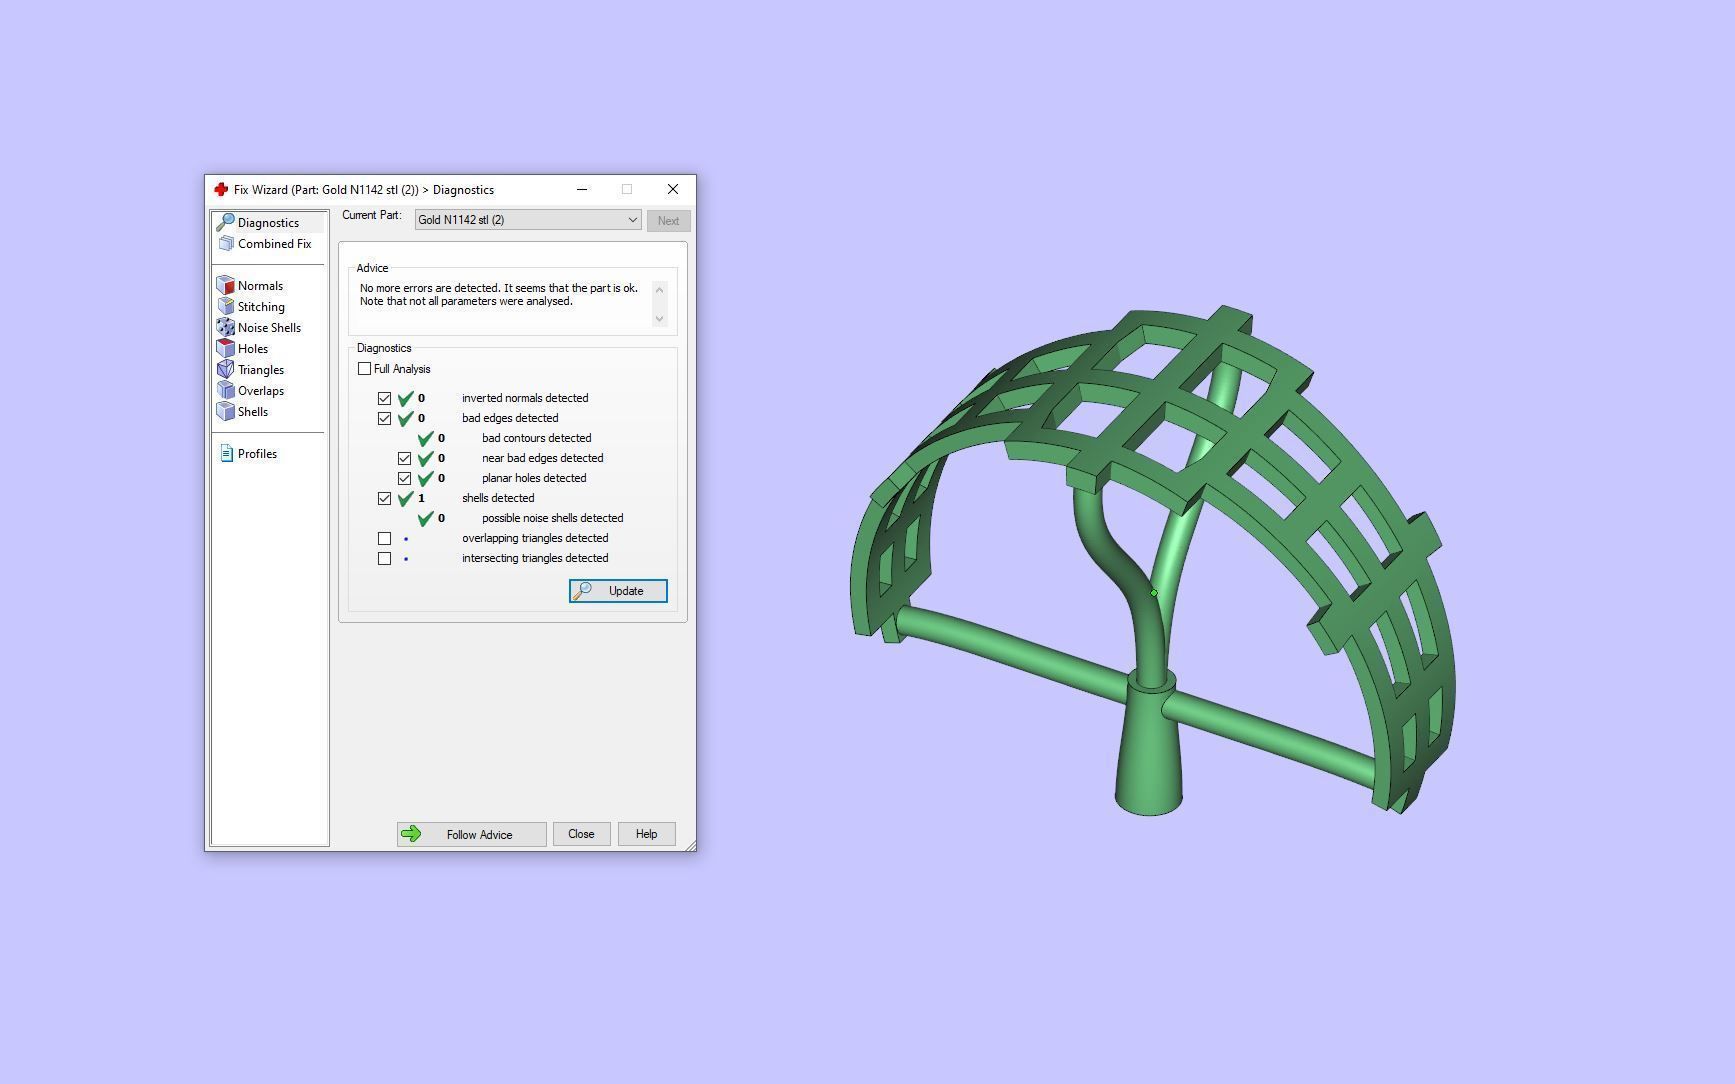
Task: Click the green checkmark beside near bad edges
Action: pyautogui.click(x=425, y=458)
